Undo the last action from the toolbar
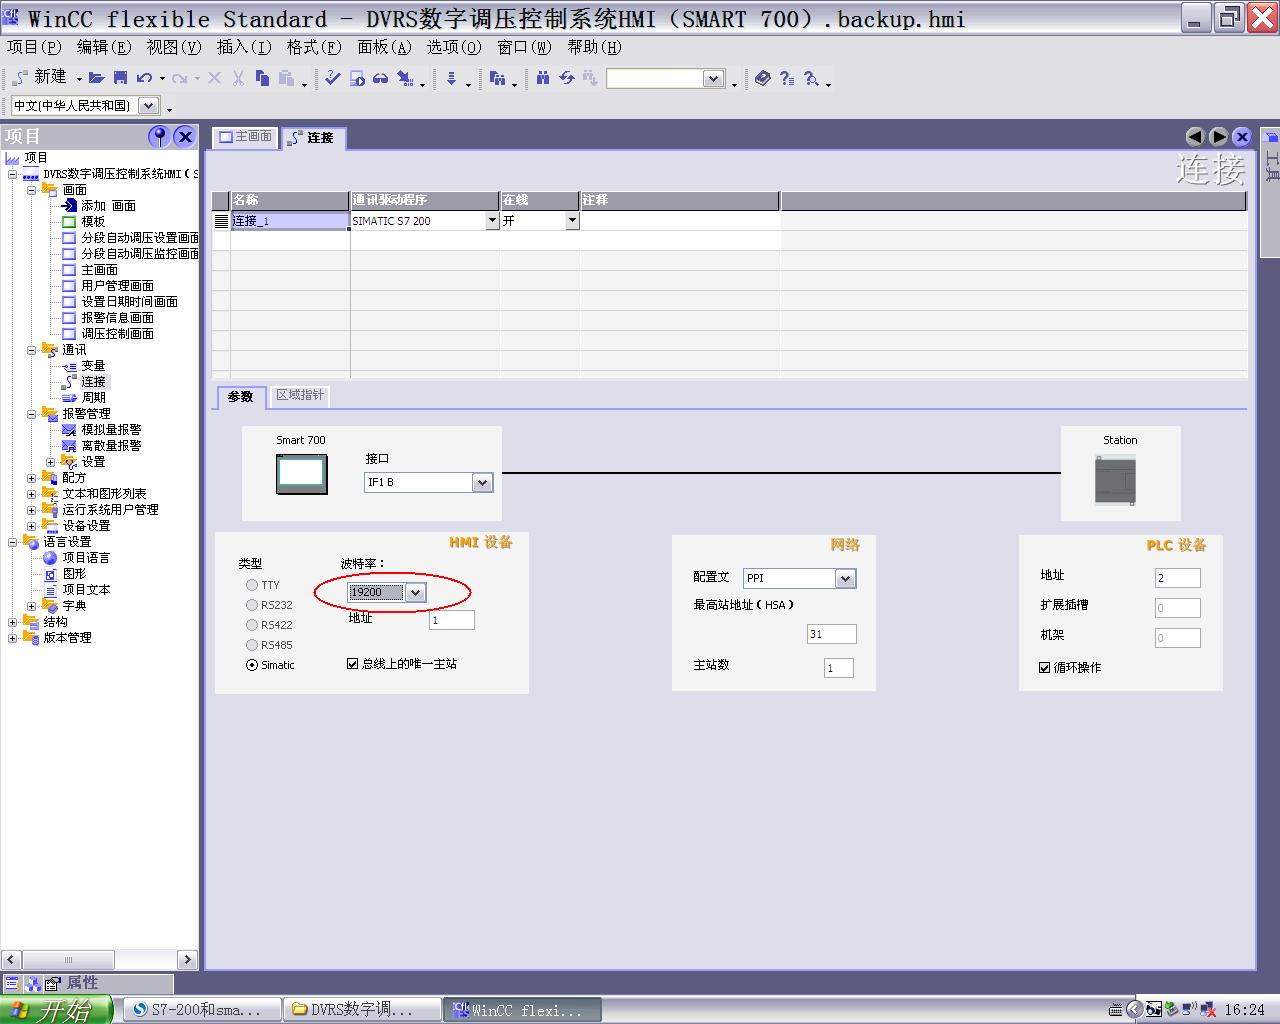 point(144,78)
